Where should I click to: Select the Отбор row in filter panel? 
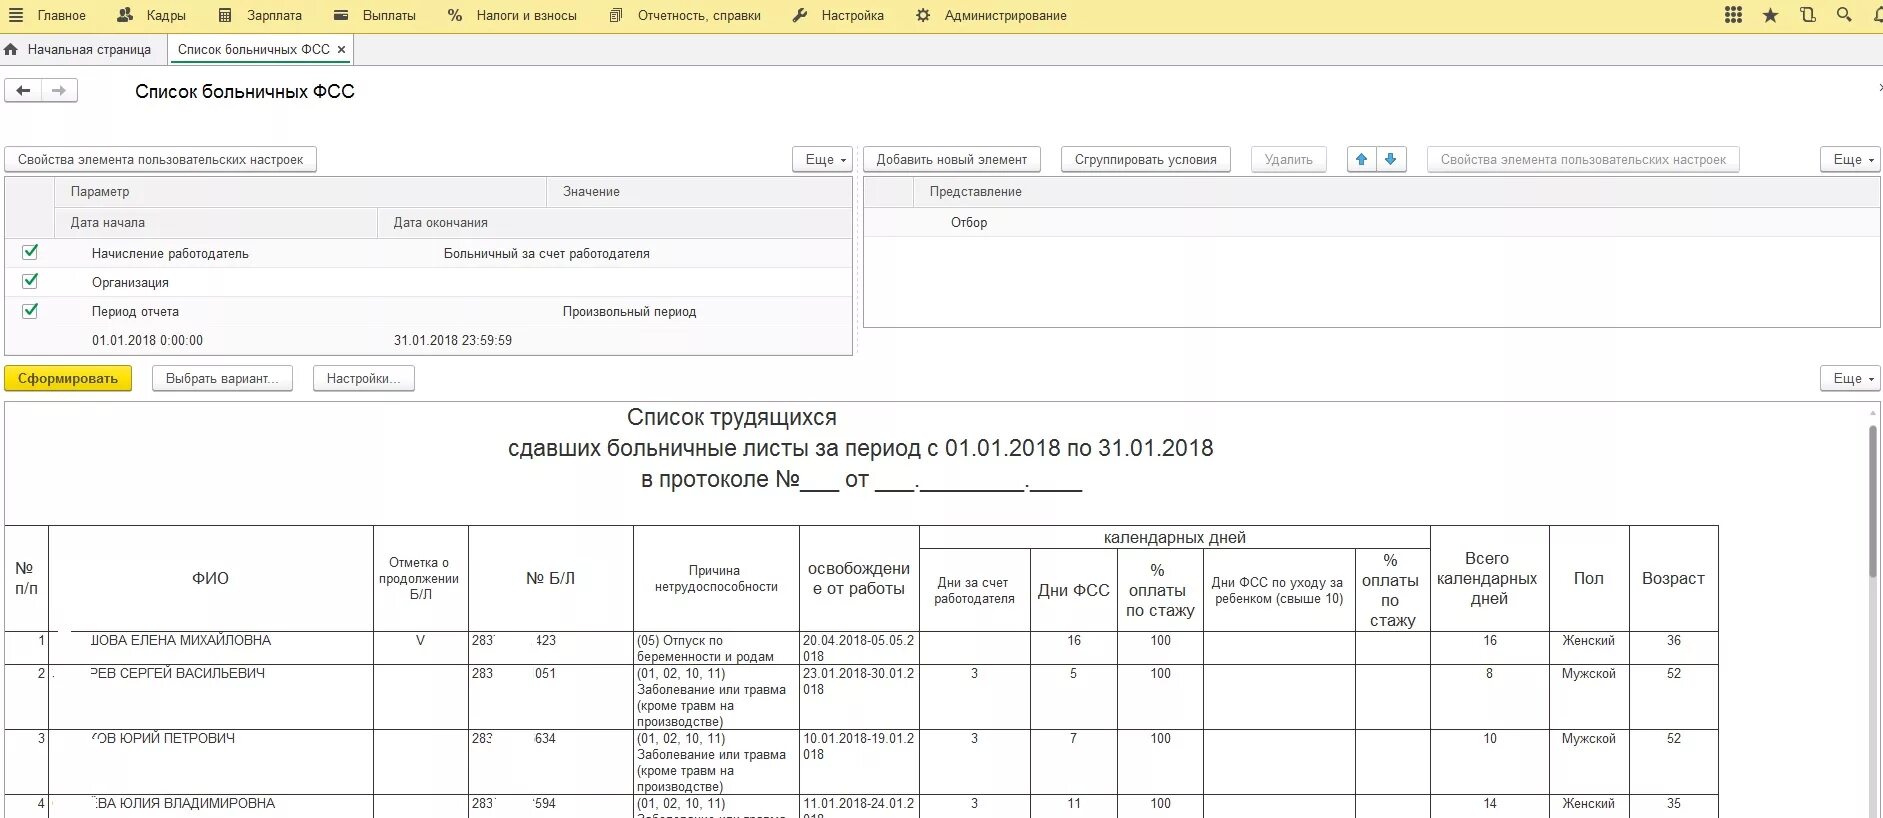[x=1371, y=222]
